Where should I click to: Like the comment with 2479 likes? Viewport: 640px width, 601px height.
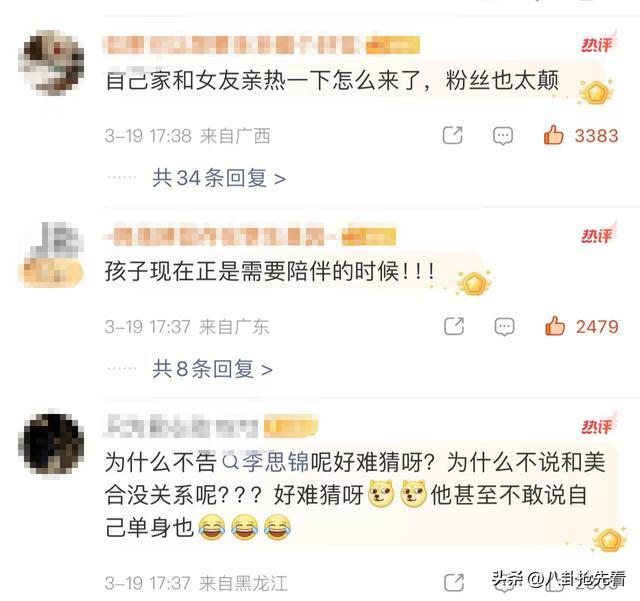[x=555, y=326]
